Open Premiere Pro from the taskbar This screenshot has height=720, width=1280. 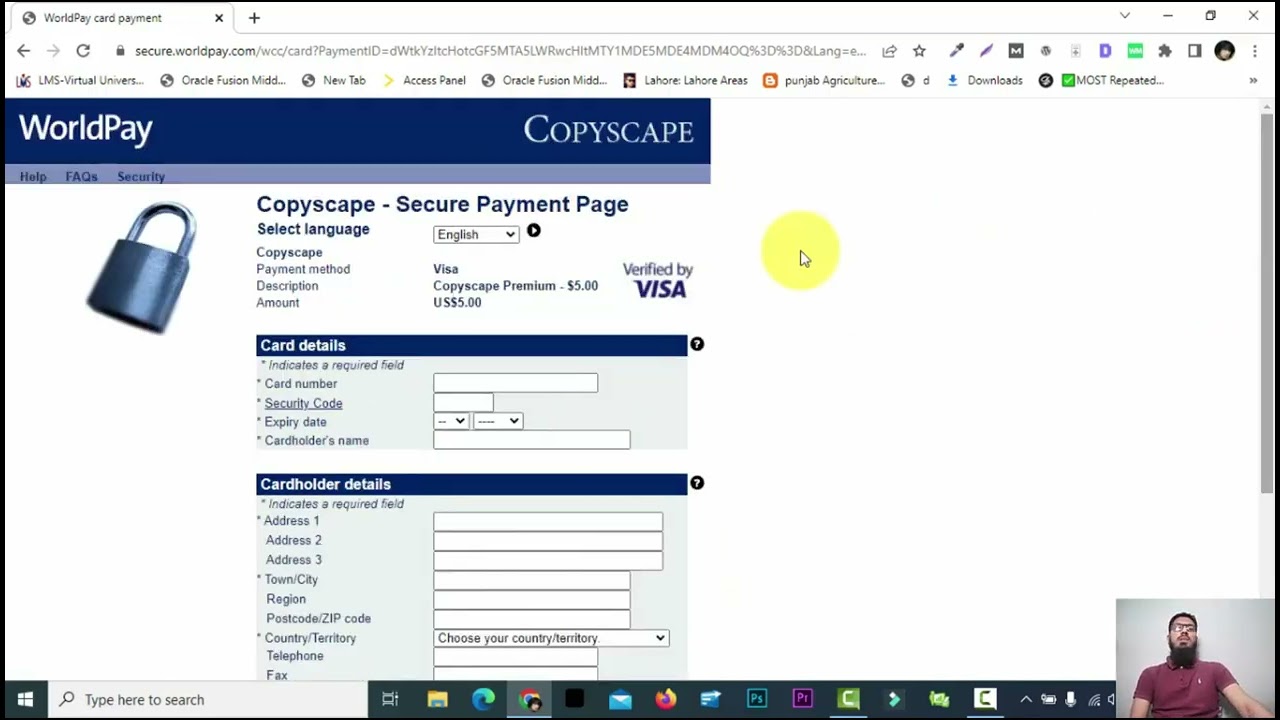coord(803,699)
